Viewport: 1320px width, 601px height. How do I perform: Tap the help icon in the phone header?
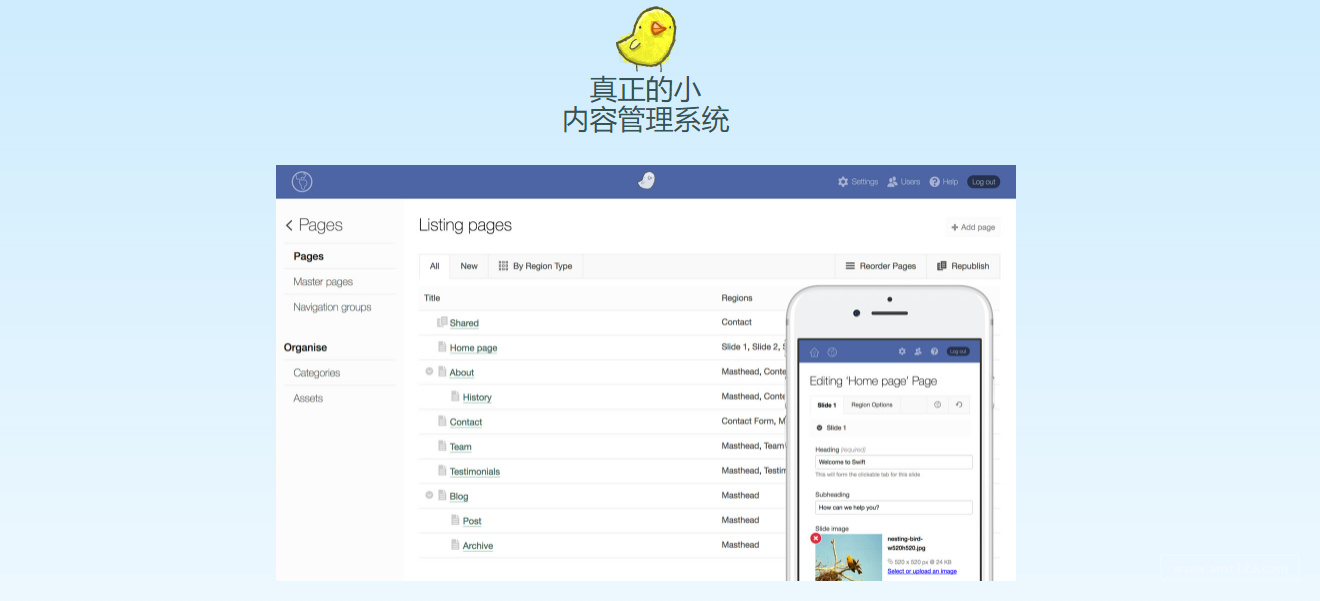tap(934, 352)
